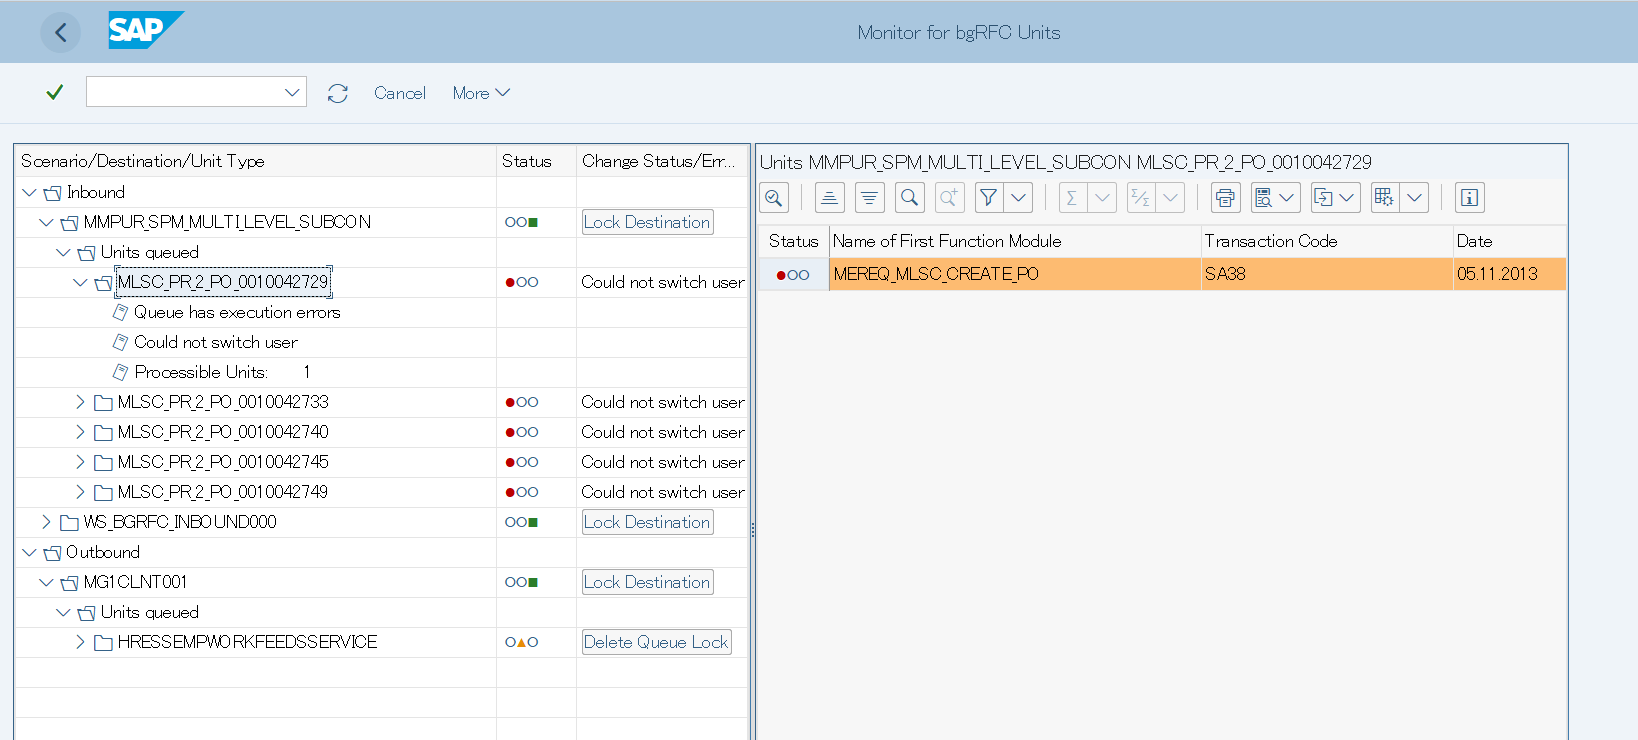Image resolution: width=1638 pixels, height=740 pixels.
Task: Click the Print icon in units toolbar
Action: [x=1225, y=198]
